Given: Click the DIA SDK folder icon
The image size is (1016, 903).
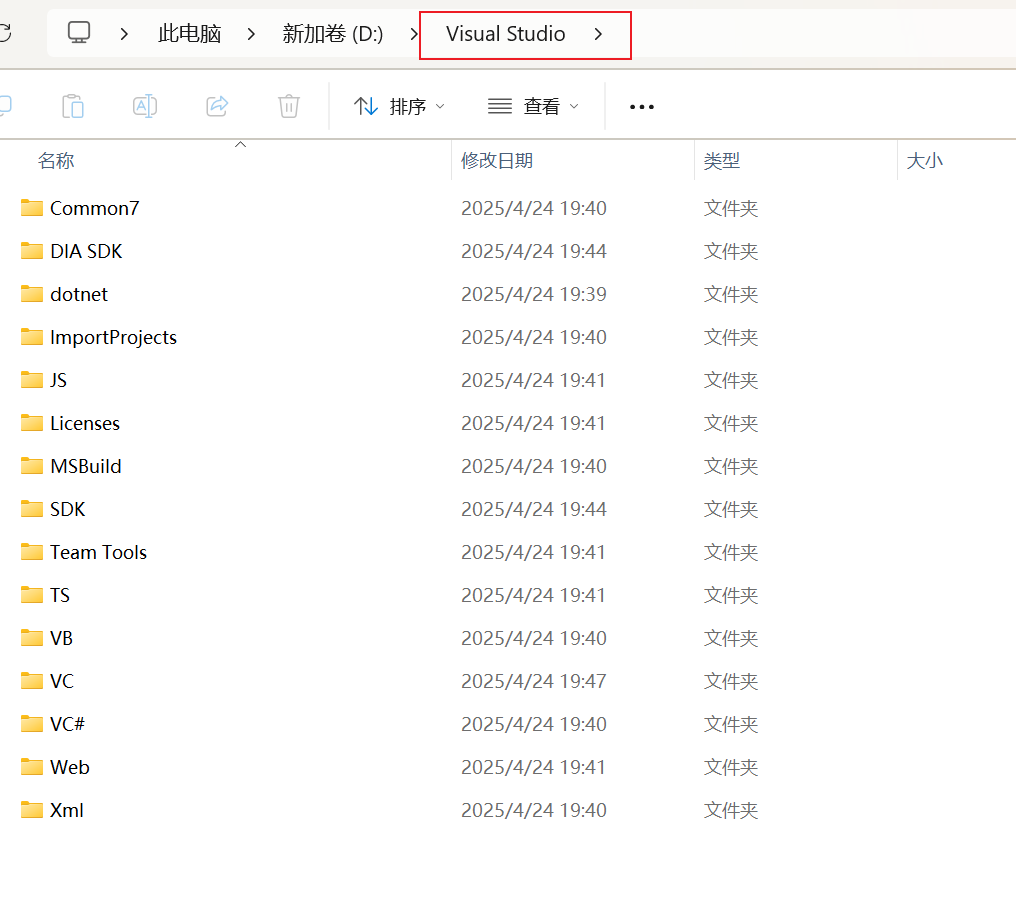Looking at the screenshot, I should point(32,251).
